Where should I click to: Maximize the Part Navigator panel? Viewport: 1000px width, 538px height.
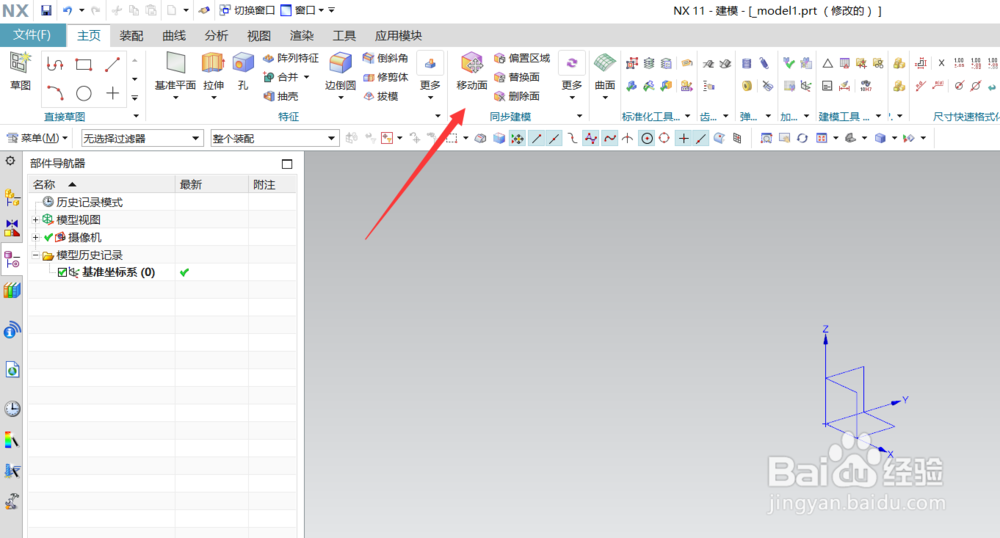tap(287, 164)
